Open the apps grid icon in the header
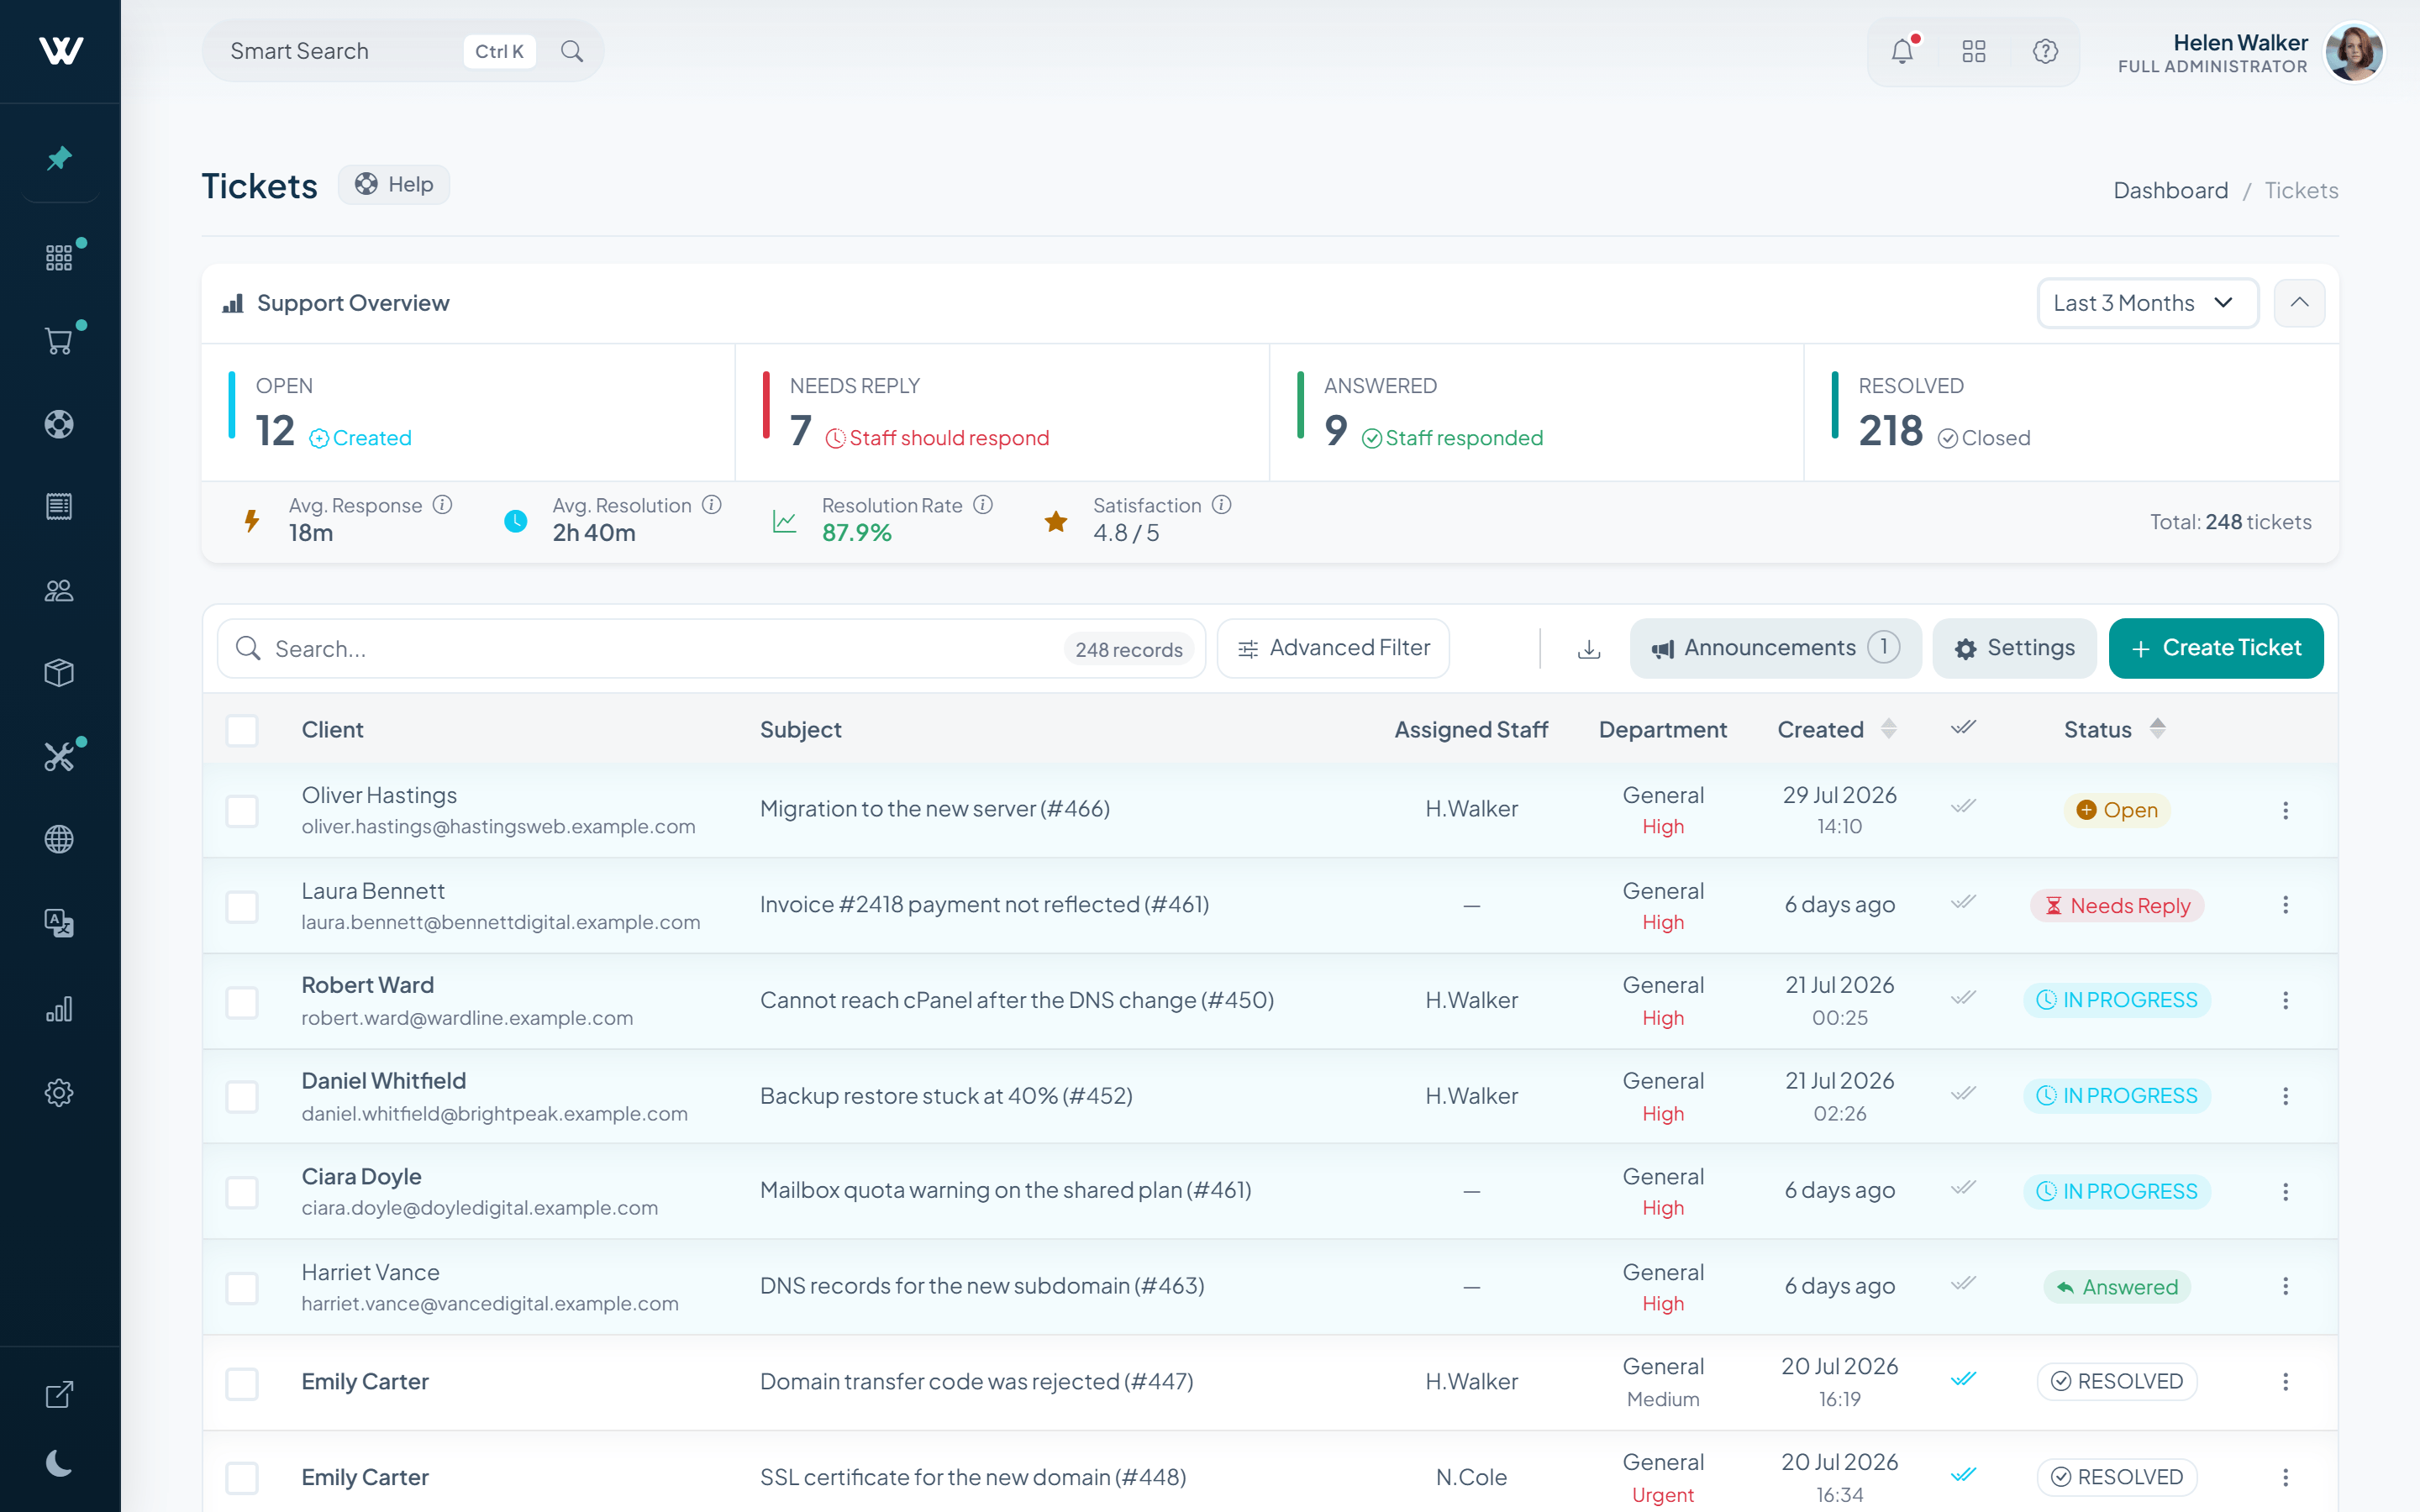Screen dimensions: 2420x1512 coord(1974,51)
